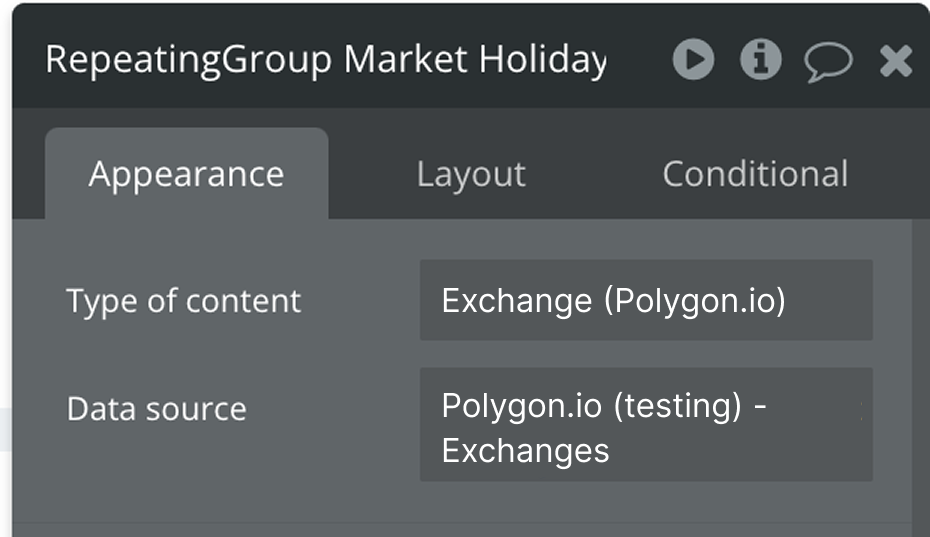Screen dimensions: 930x537
Task: Click the Exchange (Polygon.io) value
Action: [613, 301]
